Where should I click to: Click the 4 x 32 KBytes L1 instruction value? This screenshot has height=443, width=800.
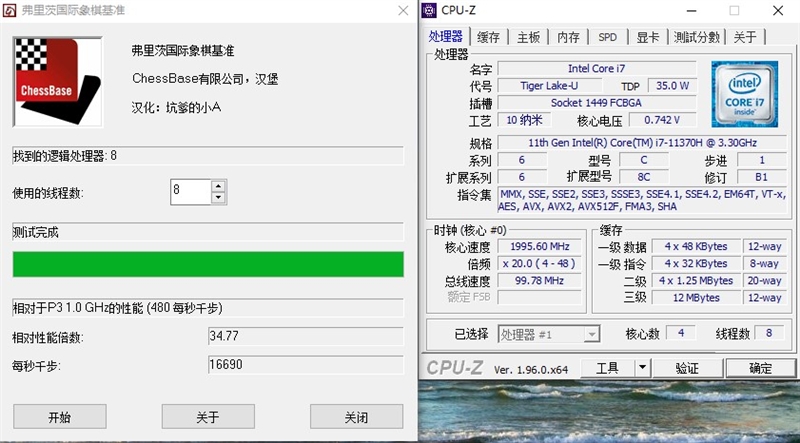click(696, 263)
